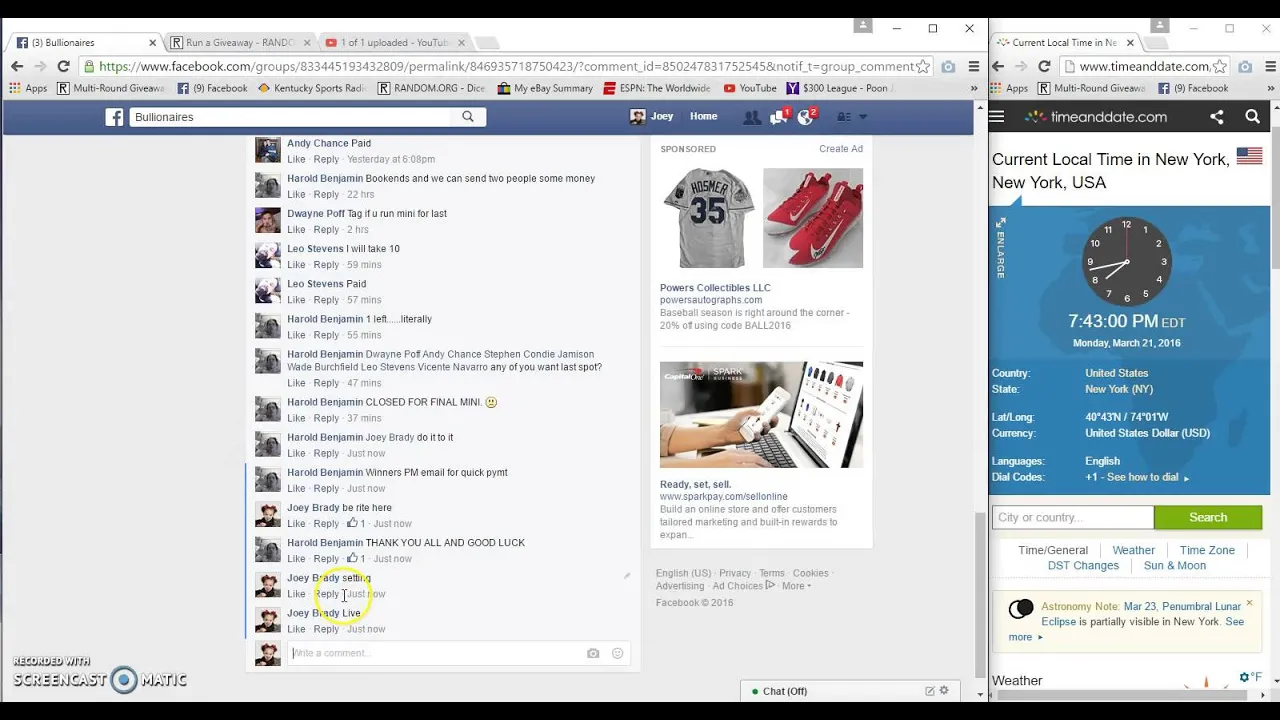Open the Time Zone link on timeanddate
Screen dimensions: 1280x720
coord(1207,550)
